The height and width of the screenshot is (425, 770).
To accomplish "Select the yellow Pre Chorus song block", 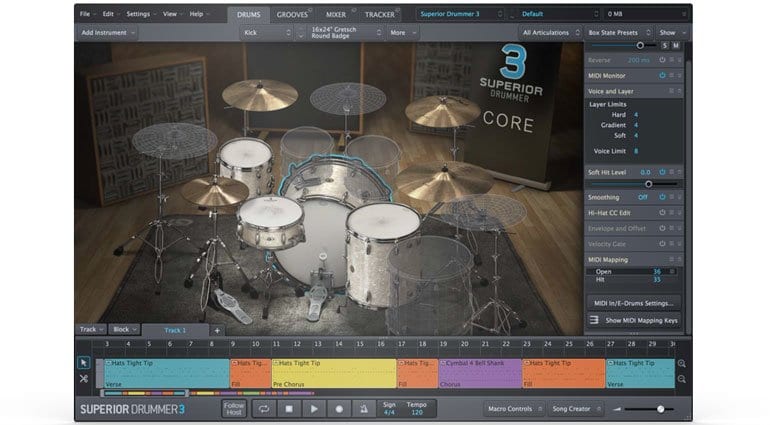I will point(334,373).
